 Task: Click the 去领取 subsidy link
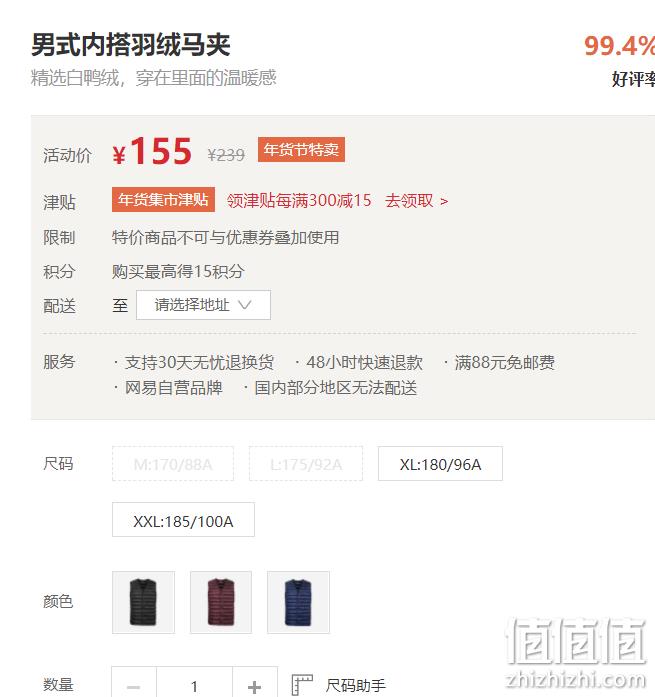tap(409, 200)
